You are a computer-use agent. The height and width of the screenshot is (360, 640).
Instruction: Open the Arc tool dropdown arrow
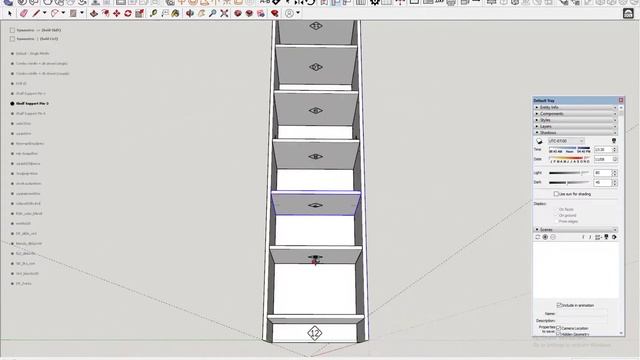tap(63, 13)
